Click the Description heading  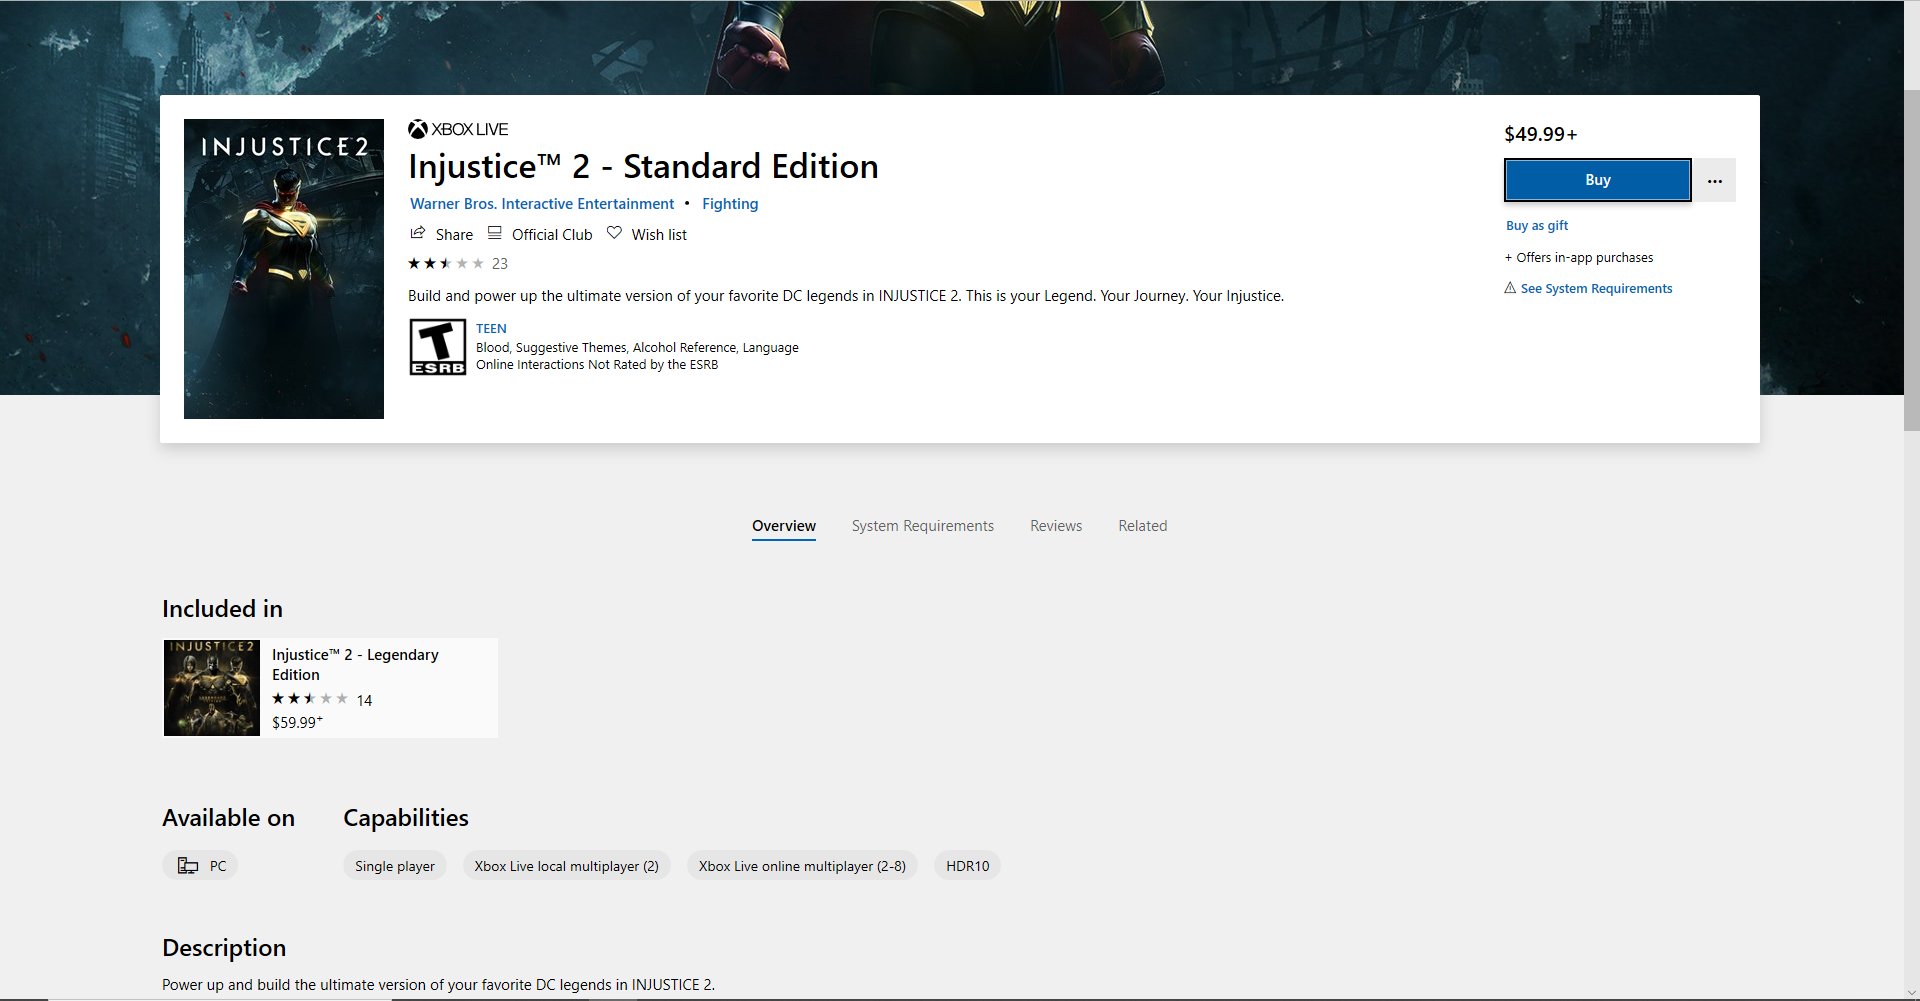tap(224, 948)
